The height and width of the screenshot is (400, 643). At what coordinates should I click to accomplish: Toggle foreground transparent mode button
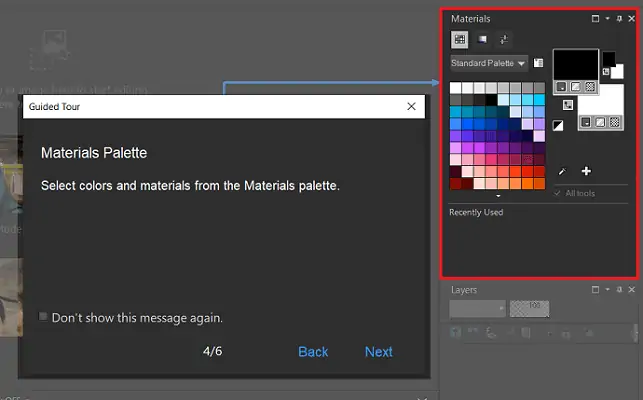pos(591,86)
